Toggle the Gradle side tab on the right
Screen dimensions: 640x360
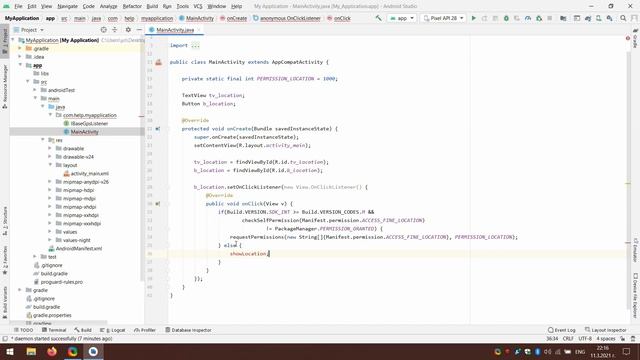[x=636, y=39]
